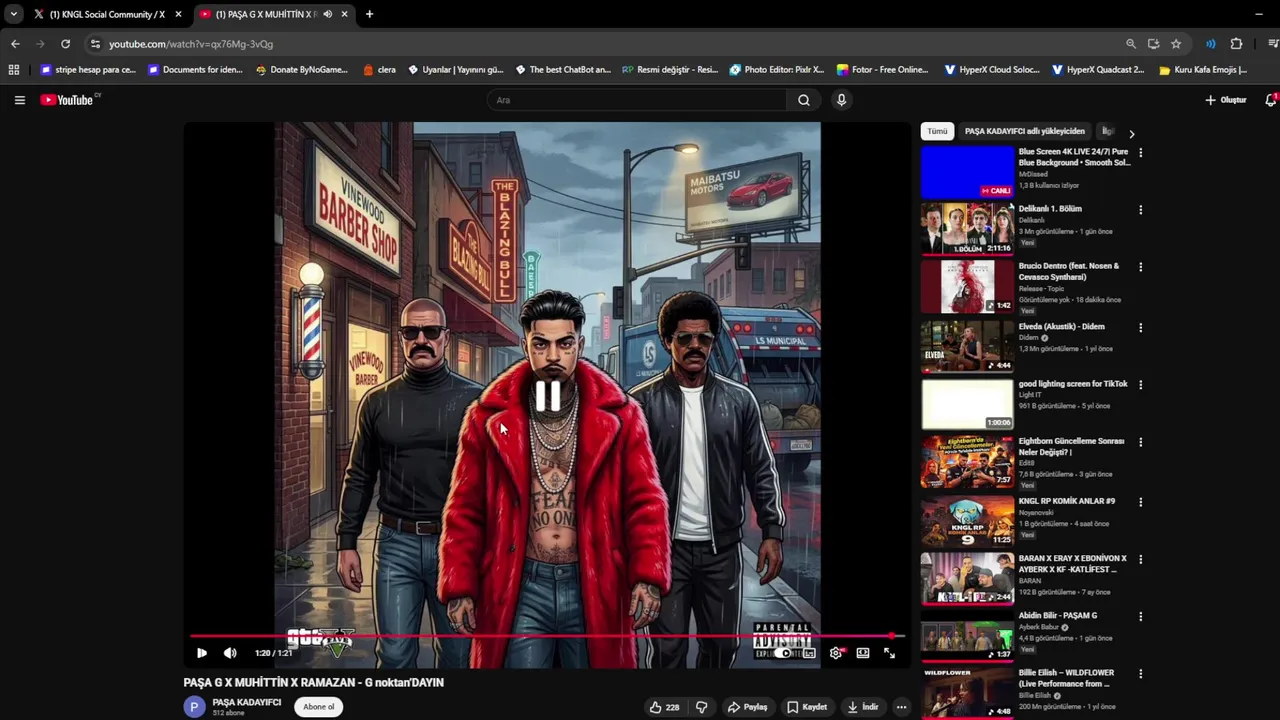Image resolution: width=1280 pixels, height=720 pixels.
Task: Open the clera bookmark
Action: 379,70
